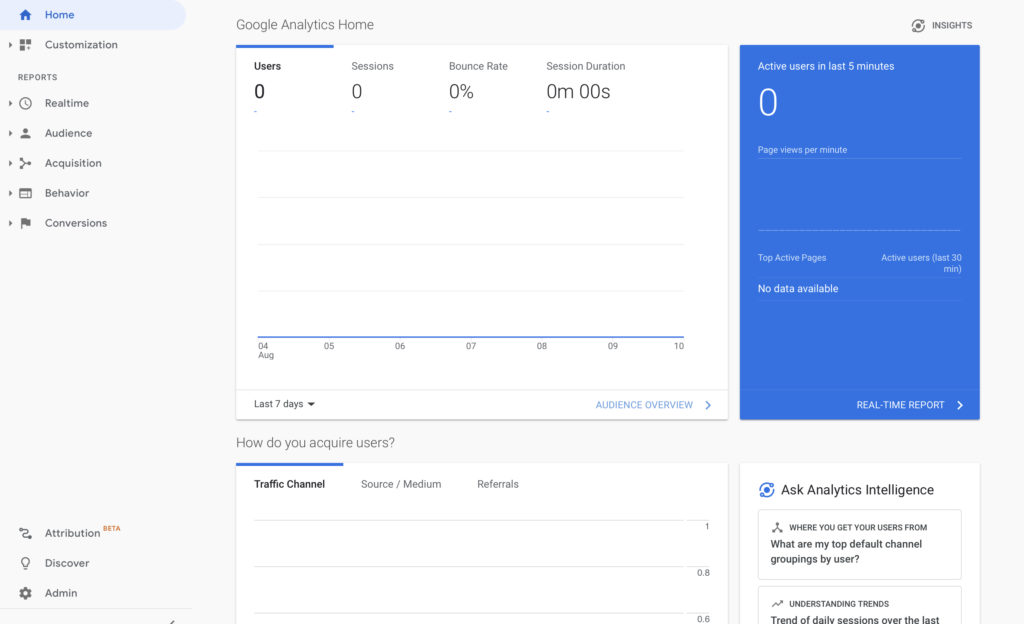Open Customization in the sidebar

(81, 44)
